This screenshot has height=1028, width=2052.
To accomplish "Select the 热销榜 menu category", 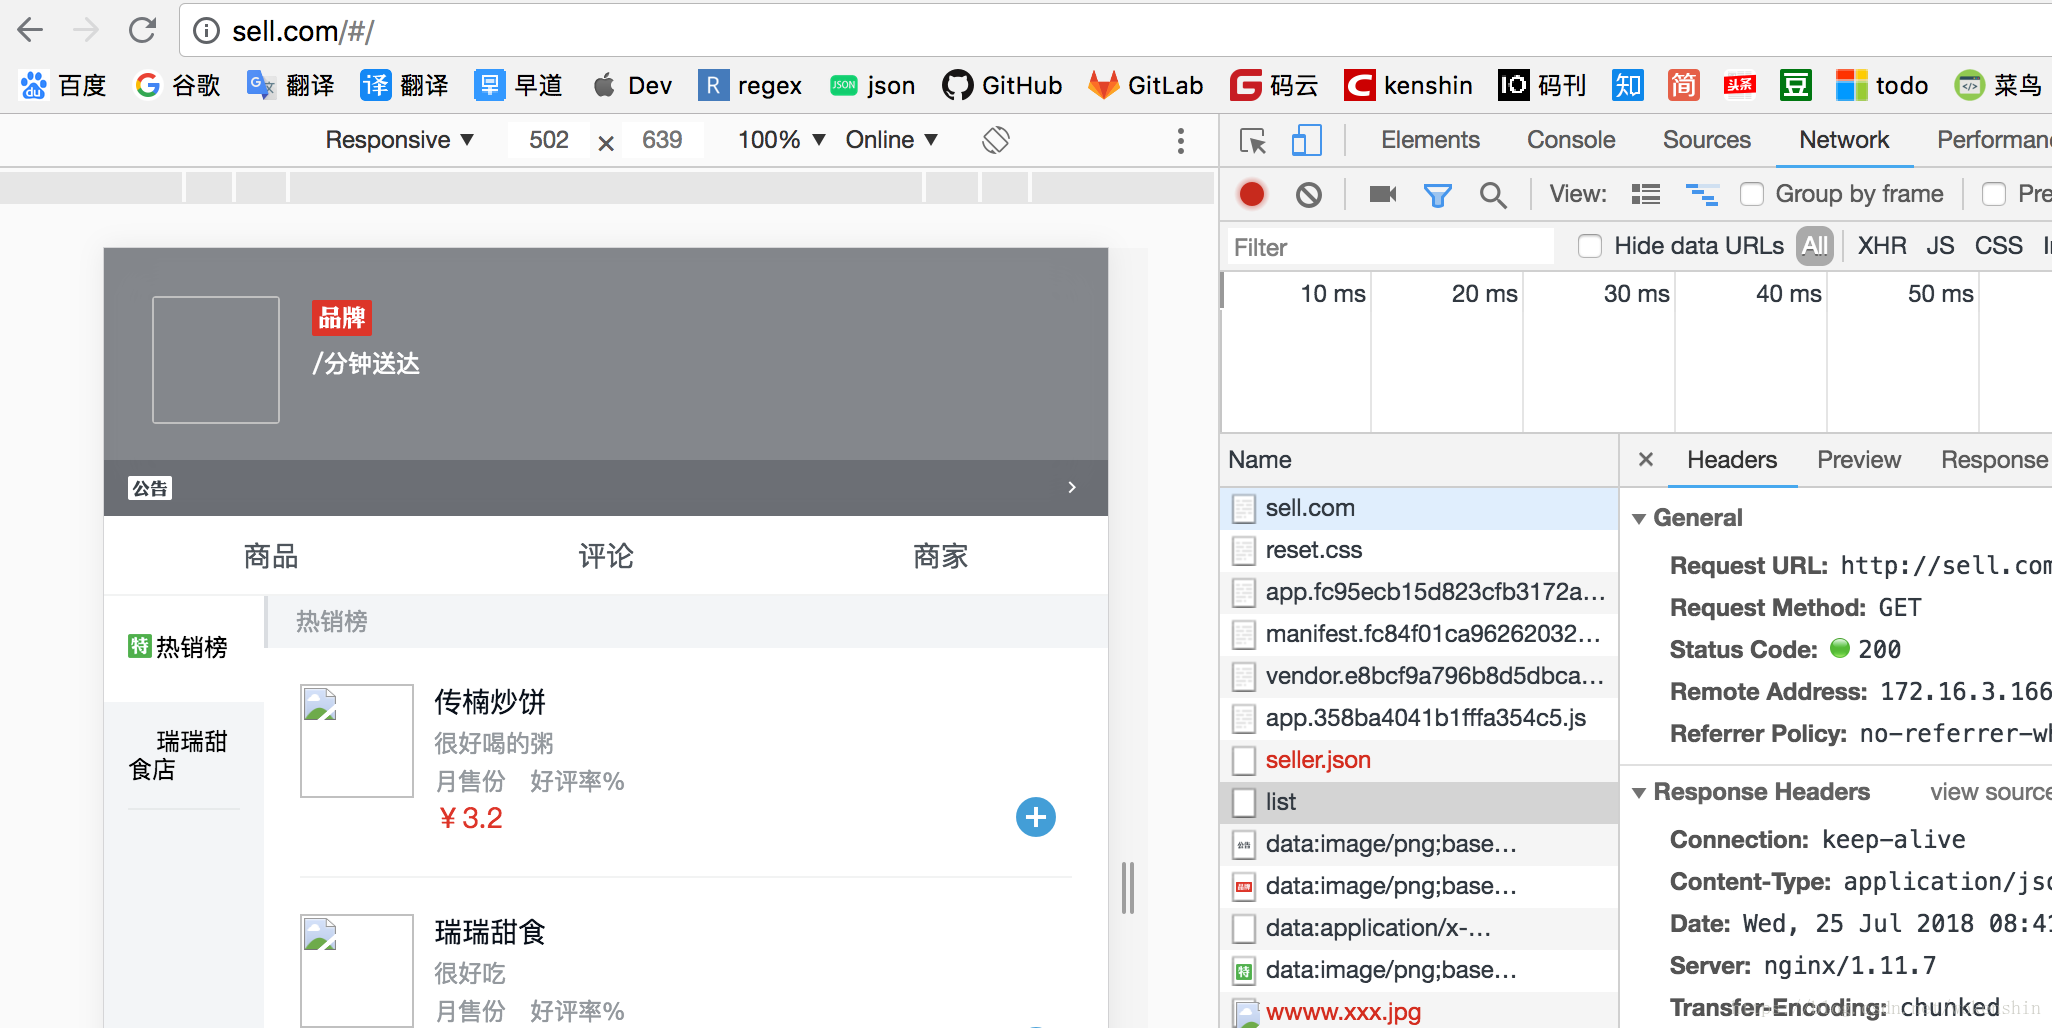I will (183, 648).
